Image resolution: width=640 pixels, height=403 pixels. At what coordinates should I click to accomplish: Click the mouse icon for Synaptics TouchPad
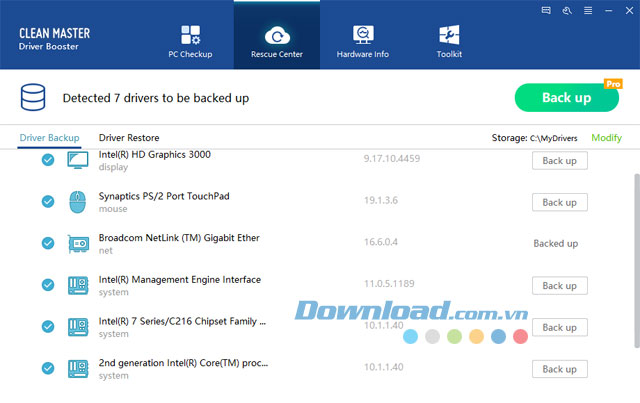click(78, 202)
